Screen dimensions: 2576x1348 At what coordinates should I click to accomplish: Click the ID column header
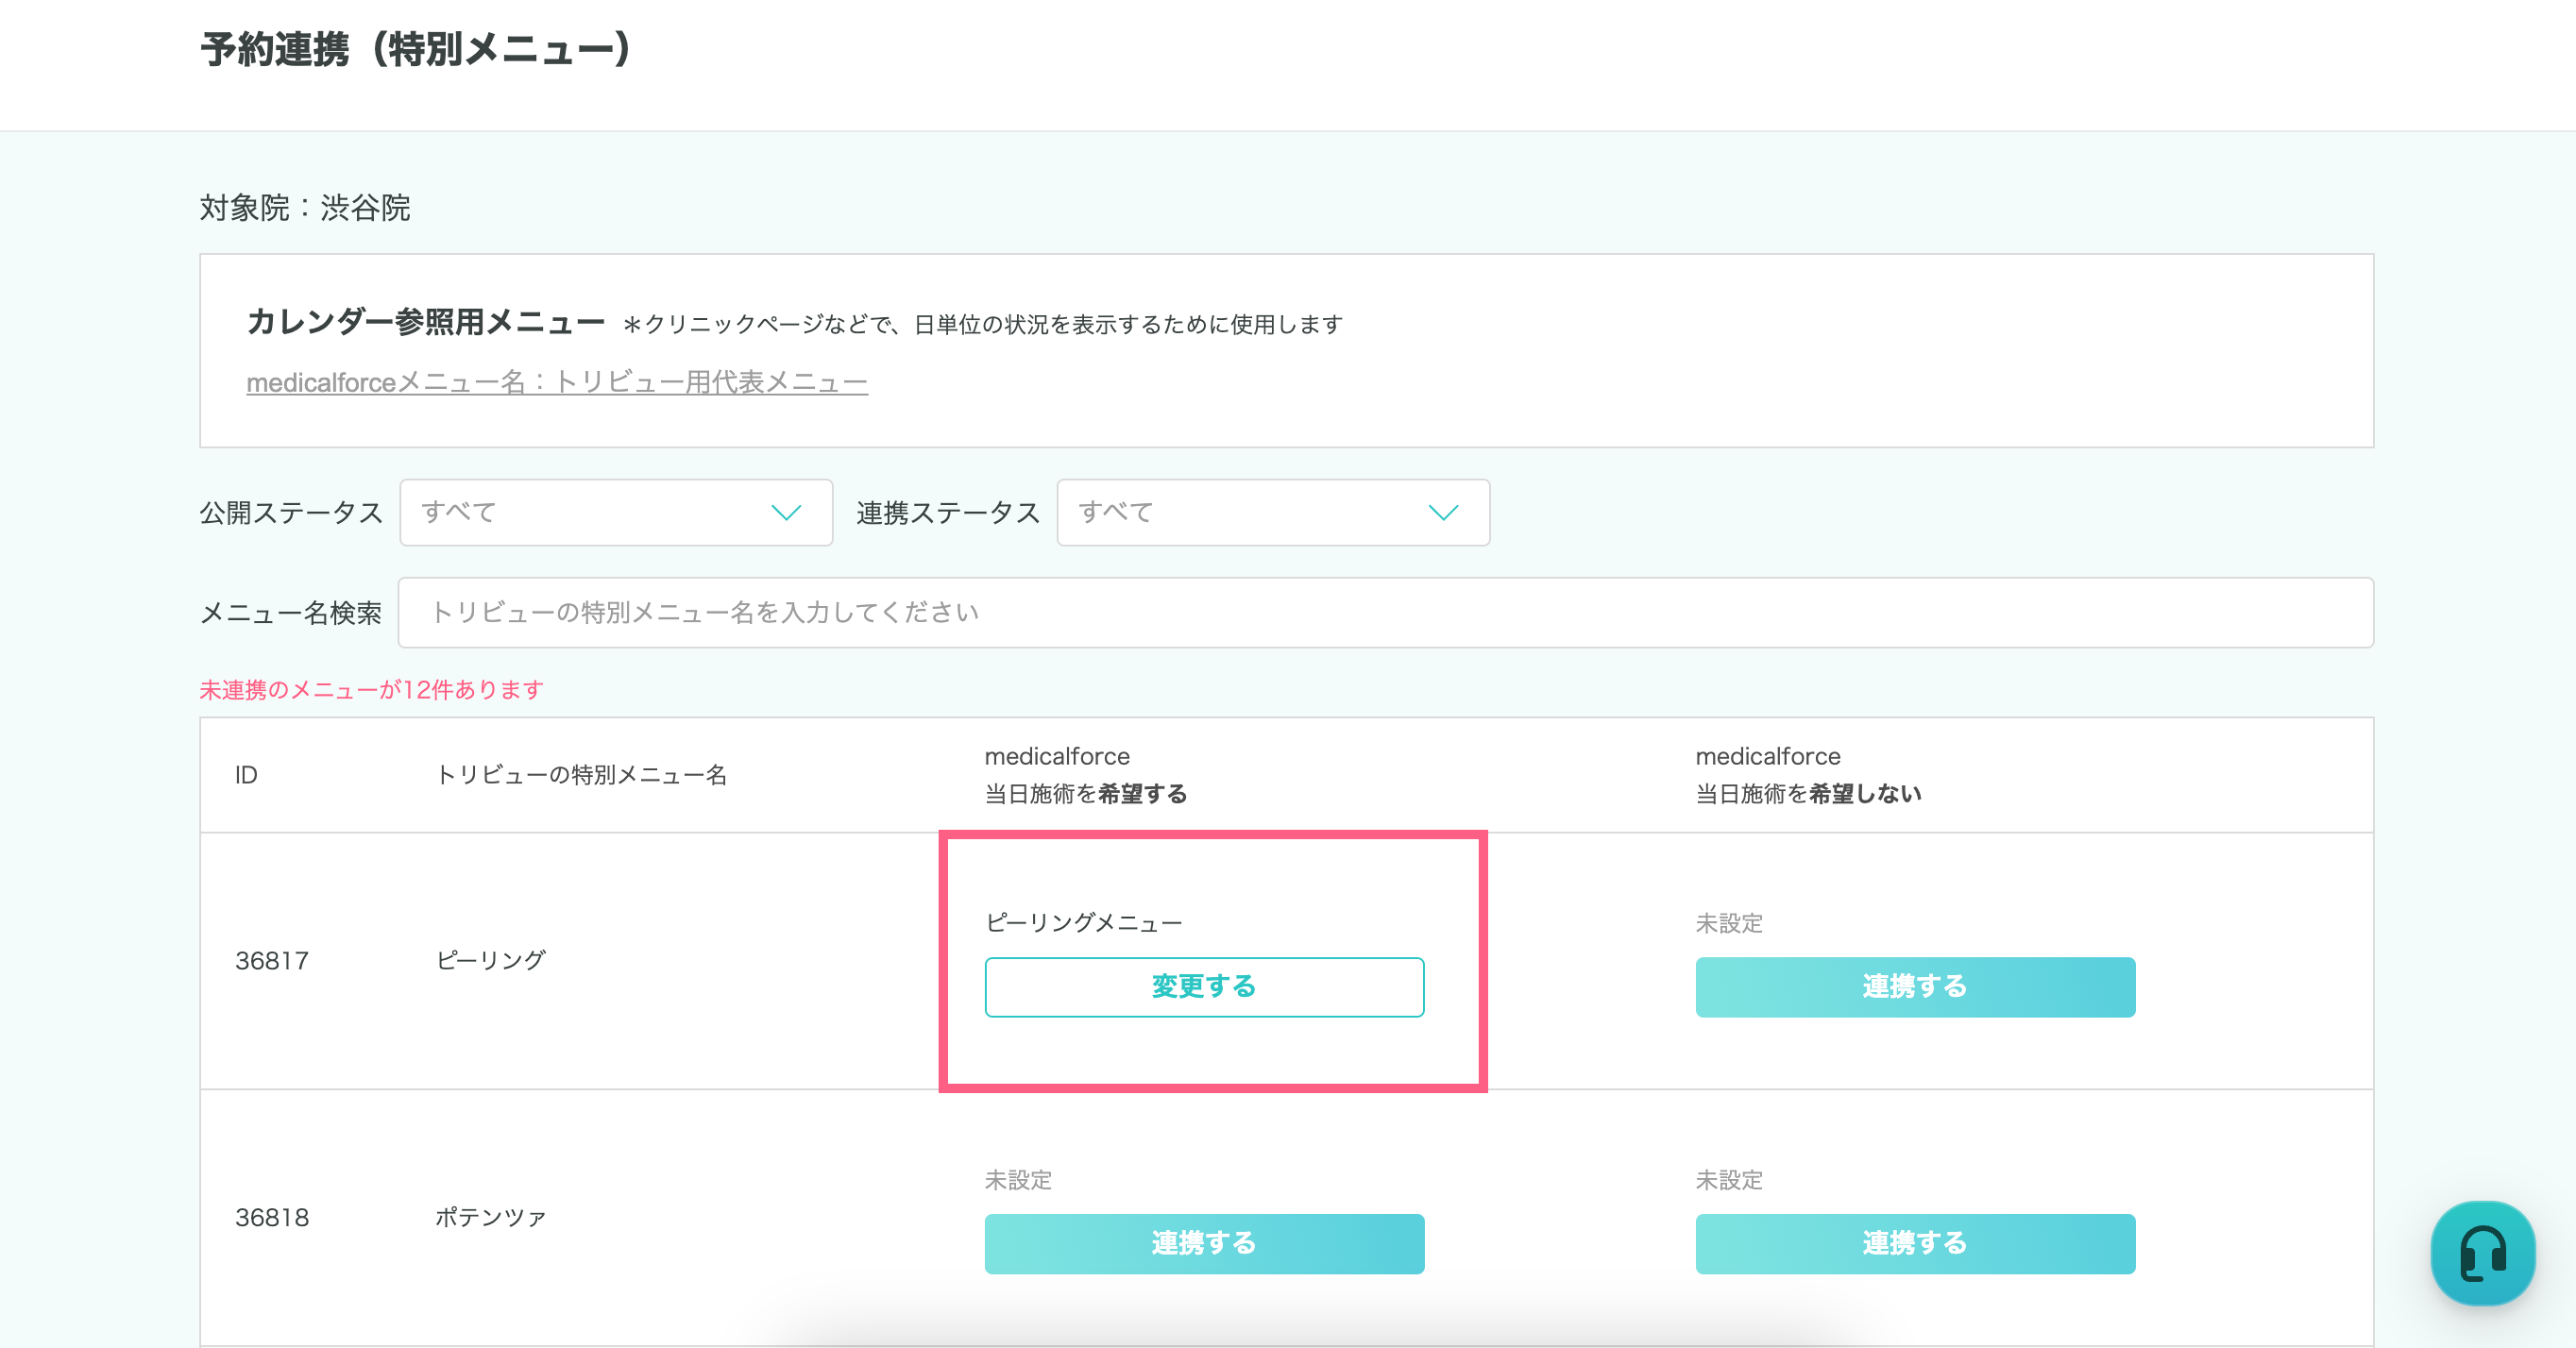[246, 775]
